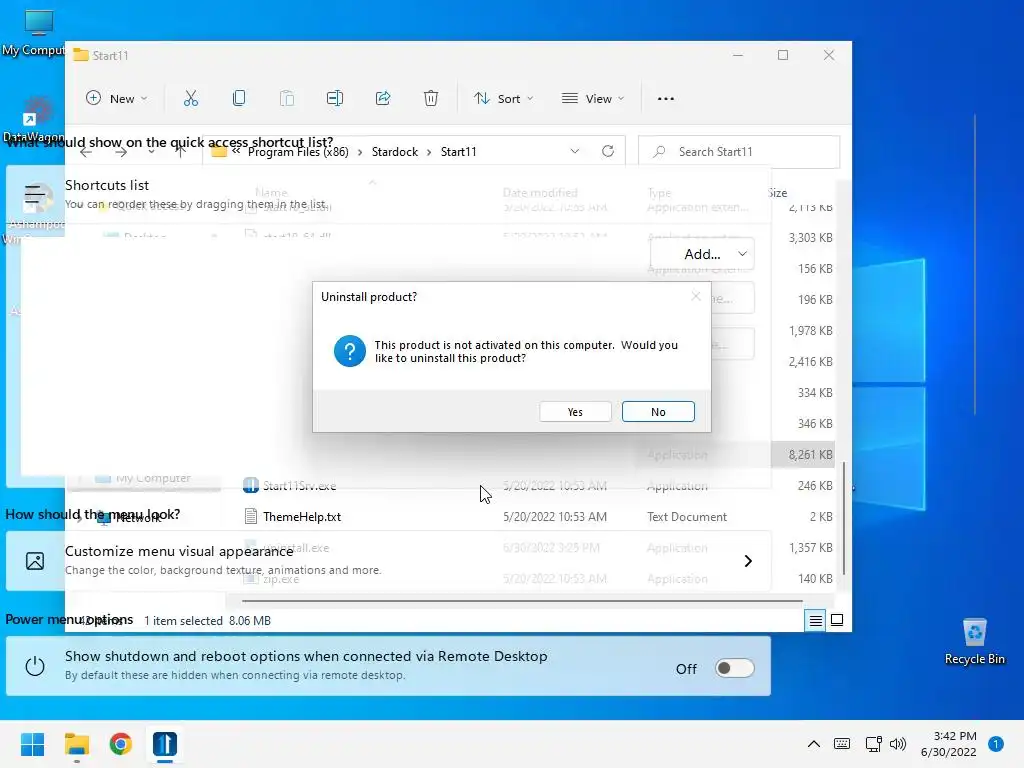The width and height of the screenshot is (1024, 768).
Task: Click the Cut scissors icon
Action: click(x=191, y=99)
